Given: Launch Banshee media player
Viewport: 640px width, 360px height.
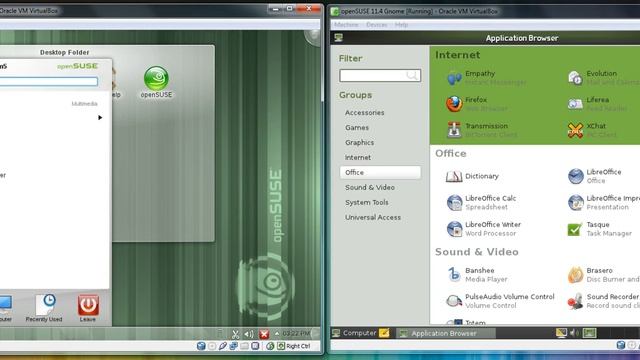Looking at the screenshot, I should (x=477, y=275).
